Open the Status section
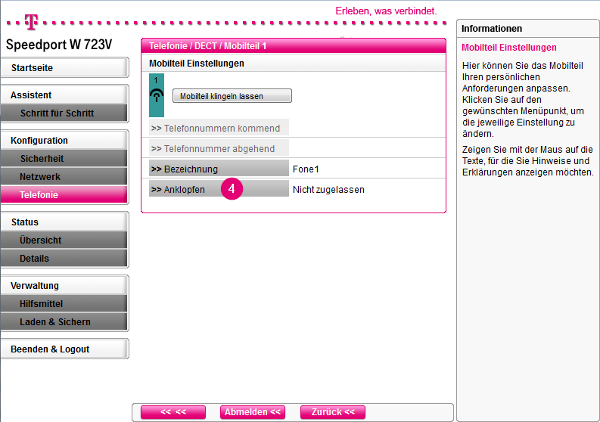 click(64, 222)
